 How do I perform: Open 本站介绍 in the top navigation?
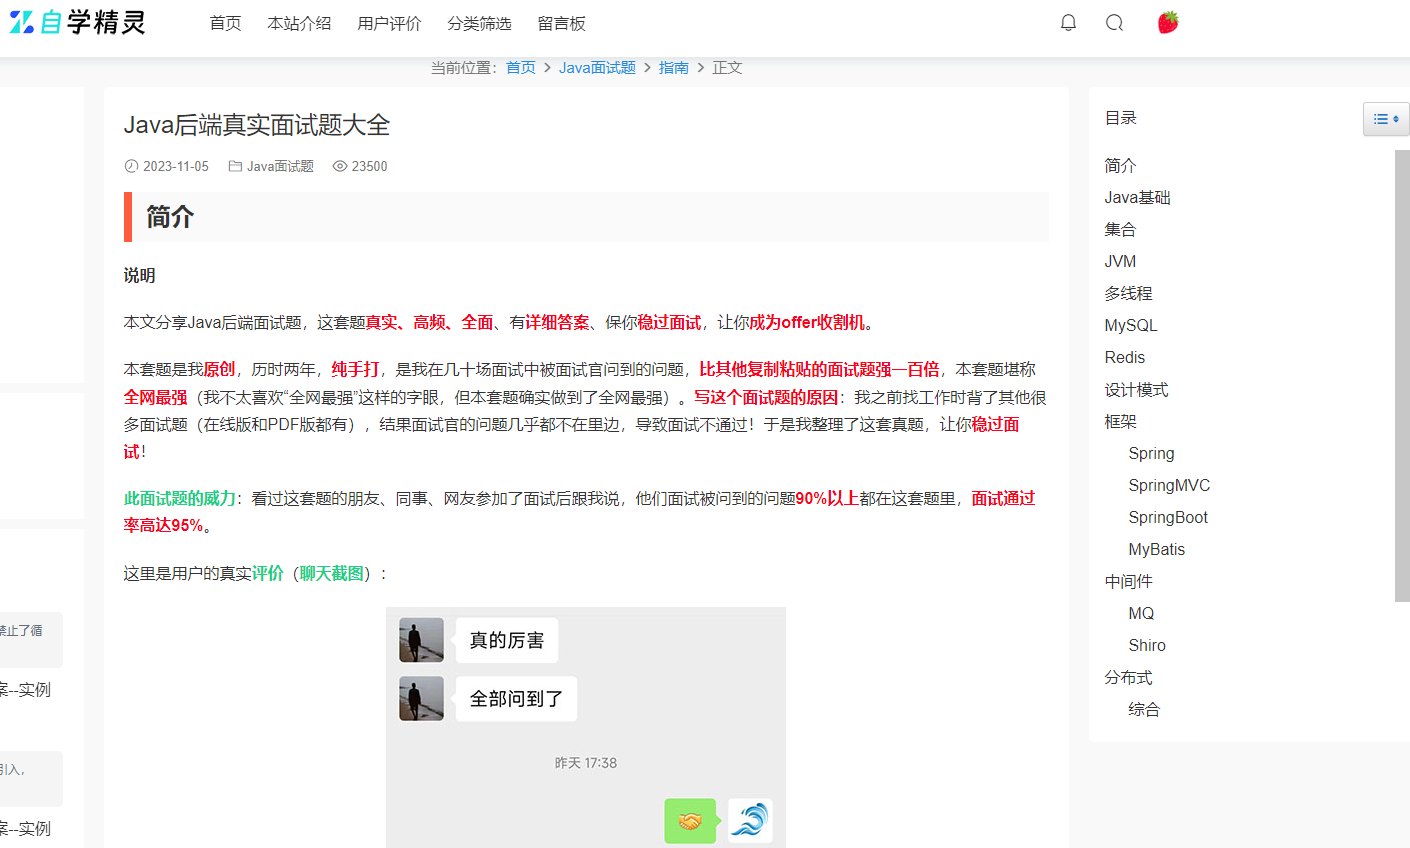[299, 23]
